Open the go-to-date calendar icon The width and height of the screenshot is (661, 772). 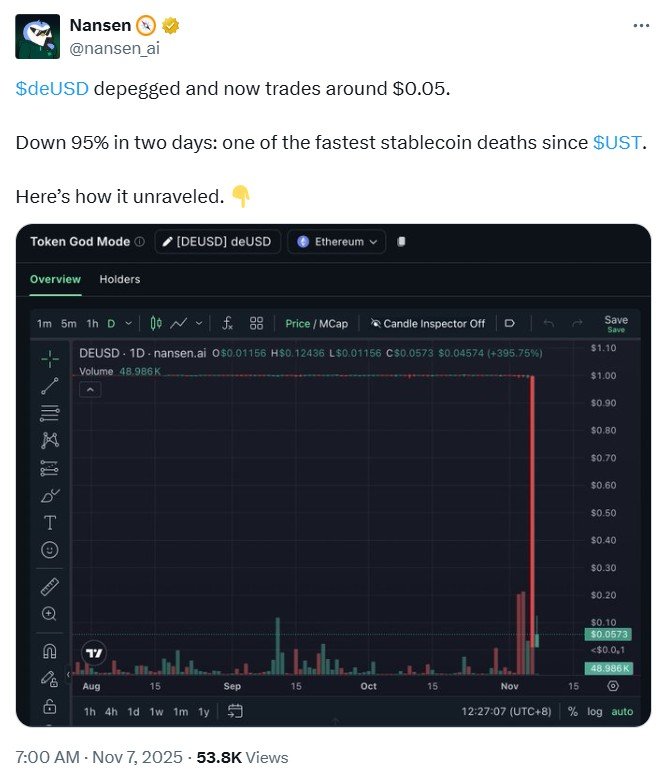[x=236, y=711]
